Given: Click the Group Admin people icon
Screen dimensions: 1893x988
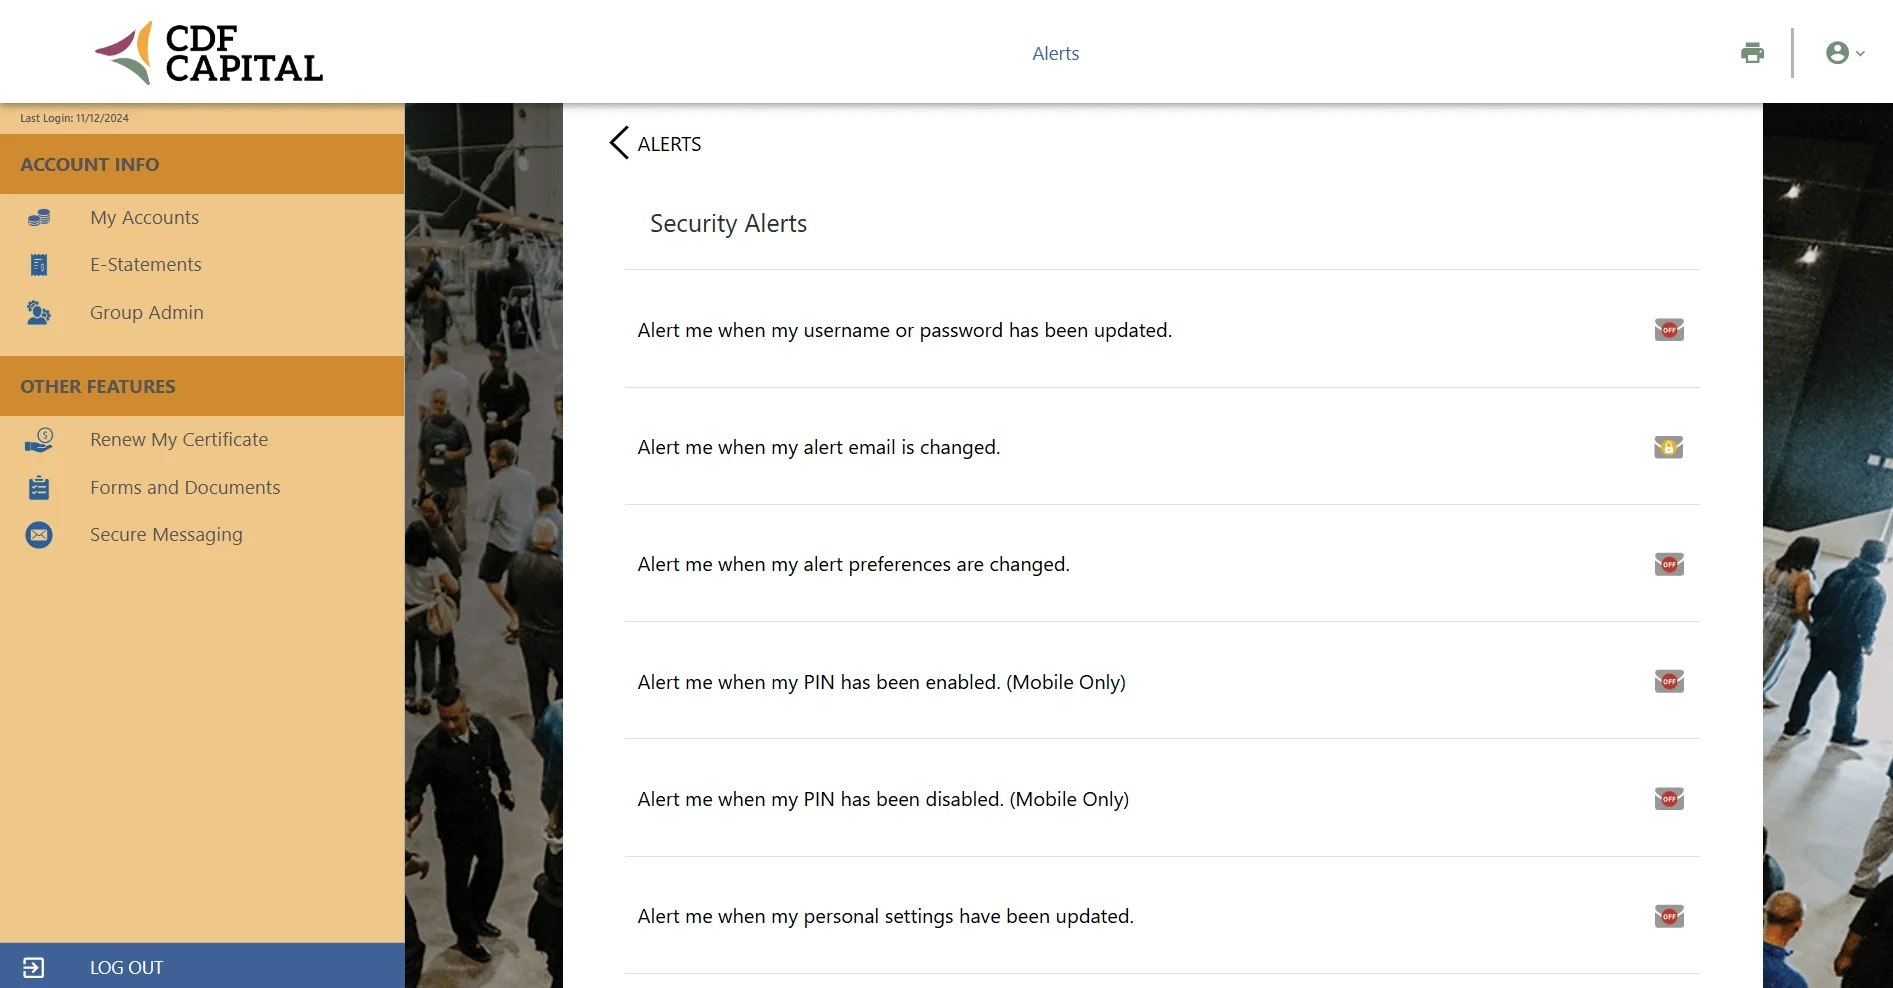Looking at the screenshot, I should [x=39, y=313].
